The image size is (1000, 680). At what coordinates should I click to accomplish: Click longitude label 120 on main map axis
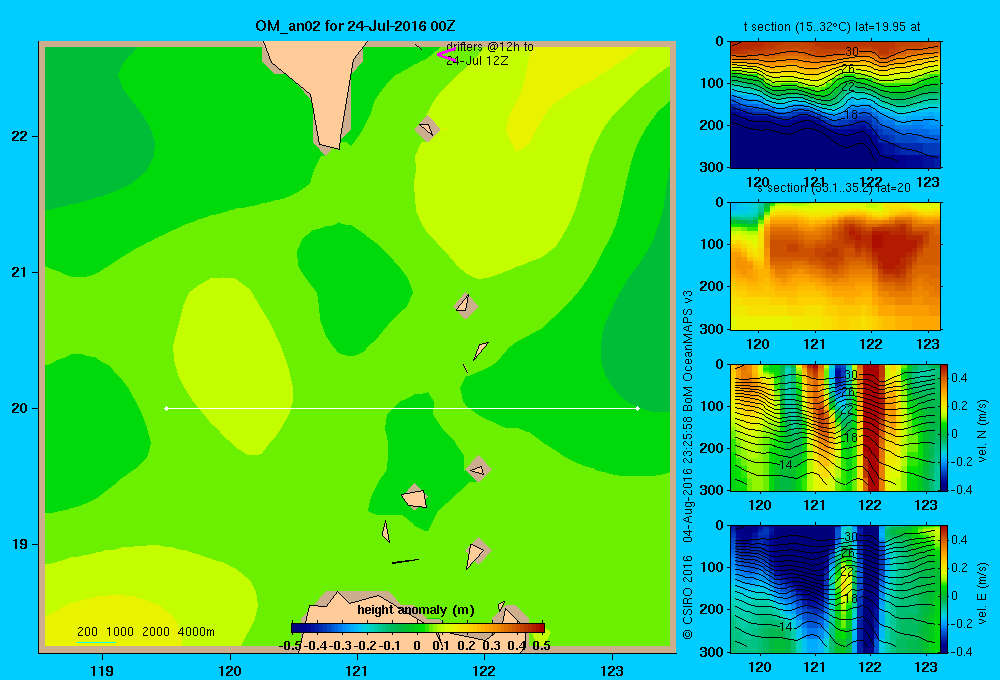pos(230,670)
